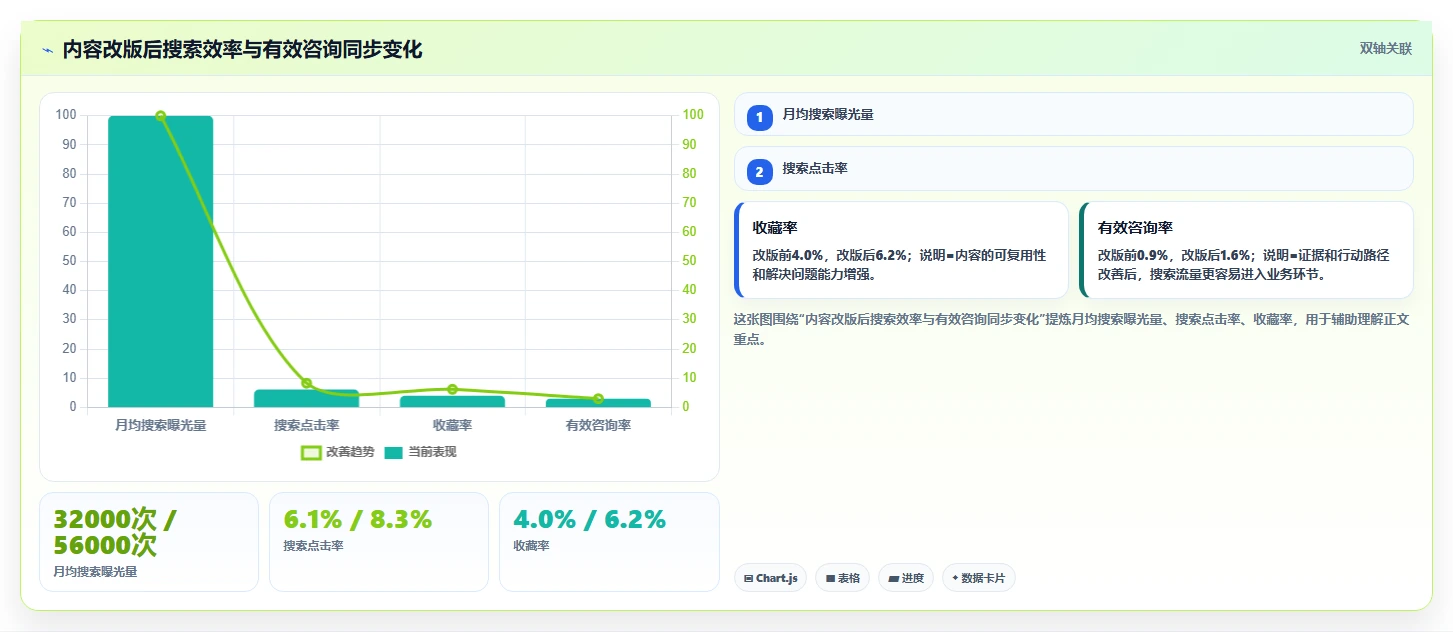
Task: Click the icon in the Chart.js tag
Action: click(x=748, y=578)
